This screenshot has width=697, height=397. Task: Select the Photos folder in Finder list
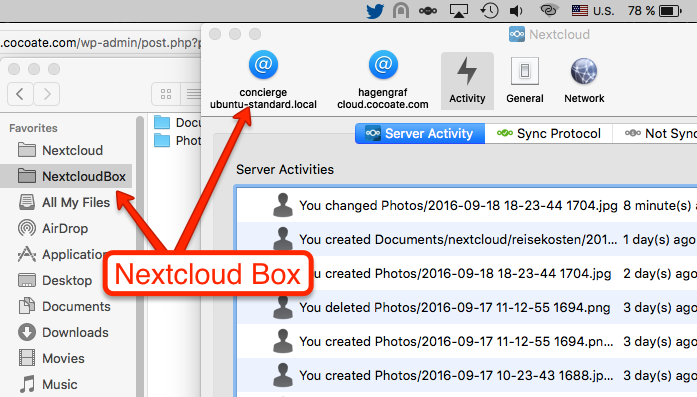[x=176, y=140]
